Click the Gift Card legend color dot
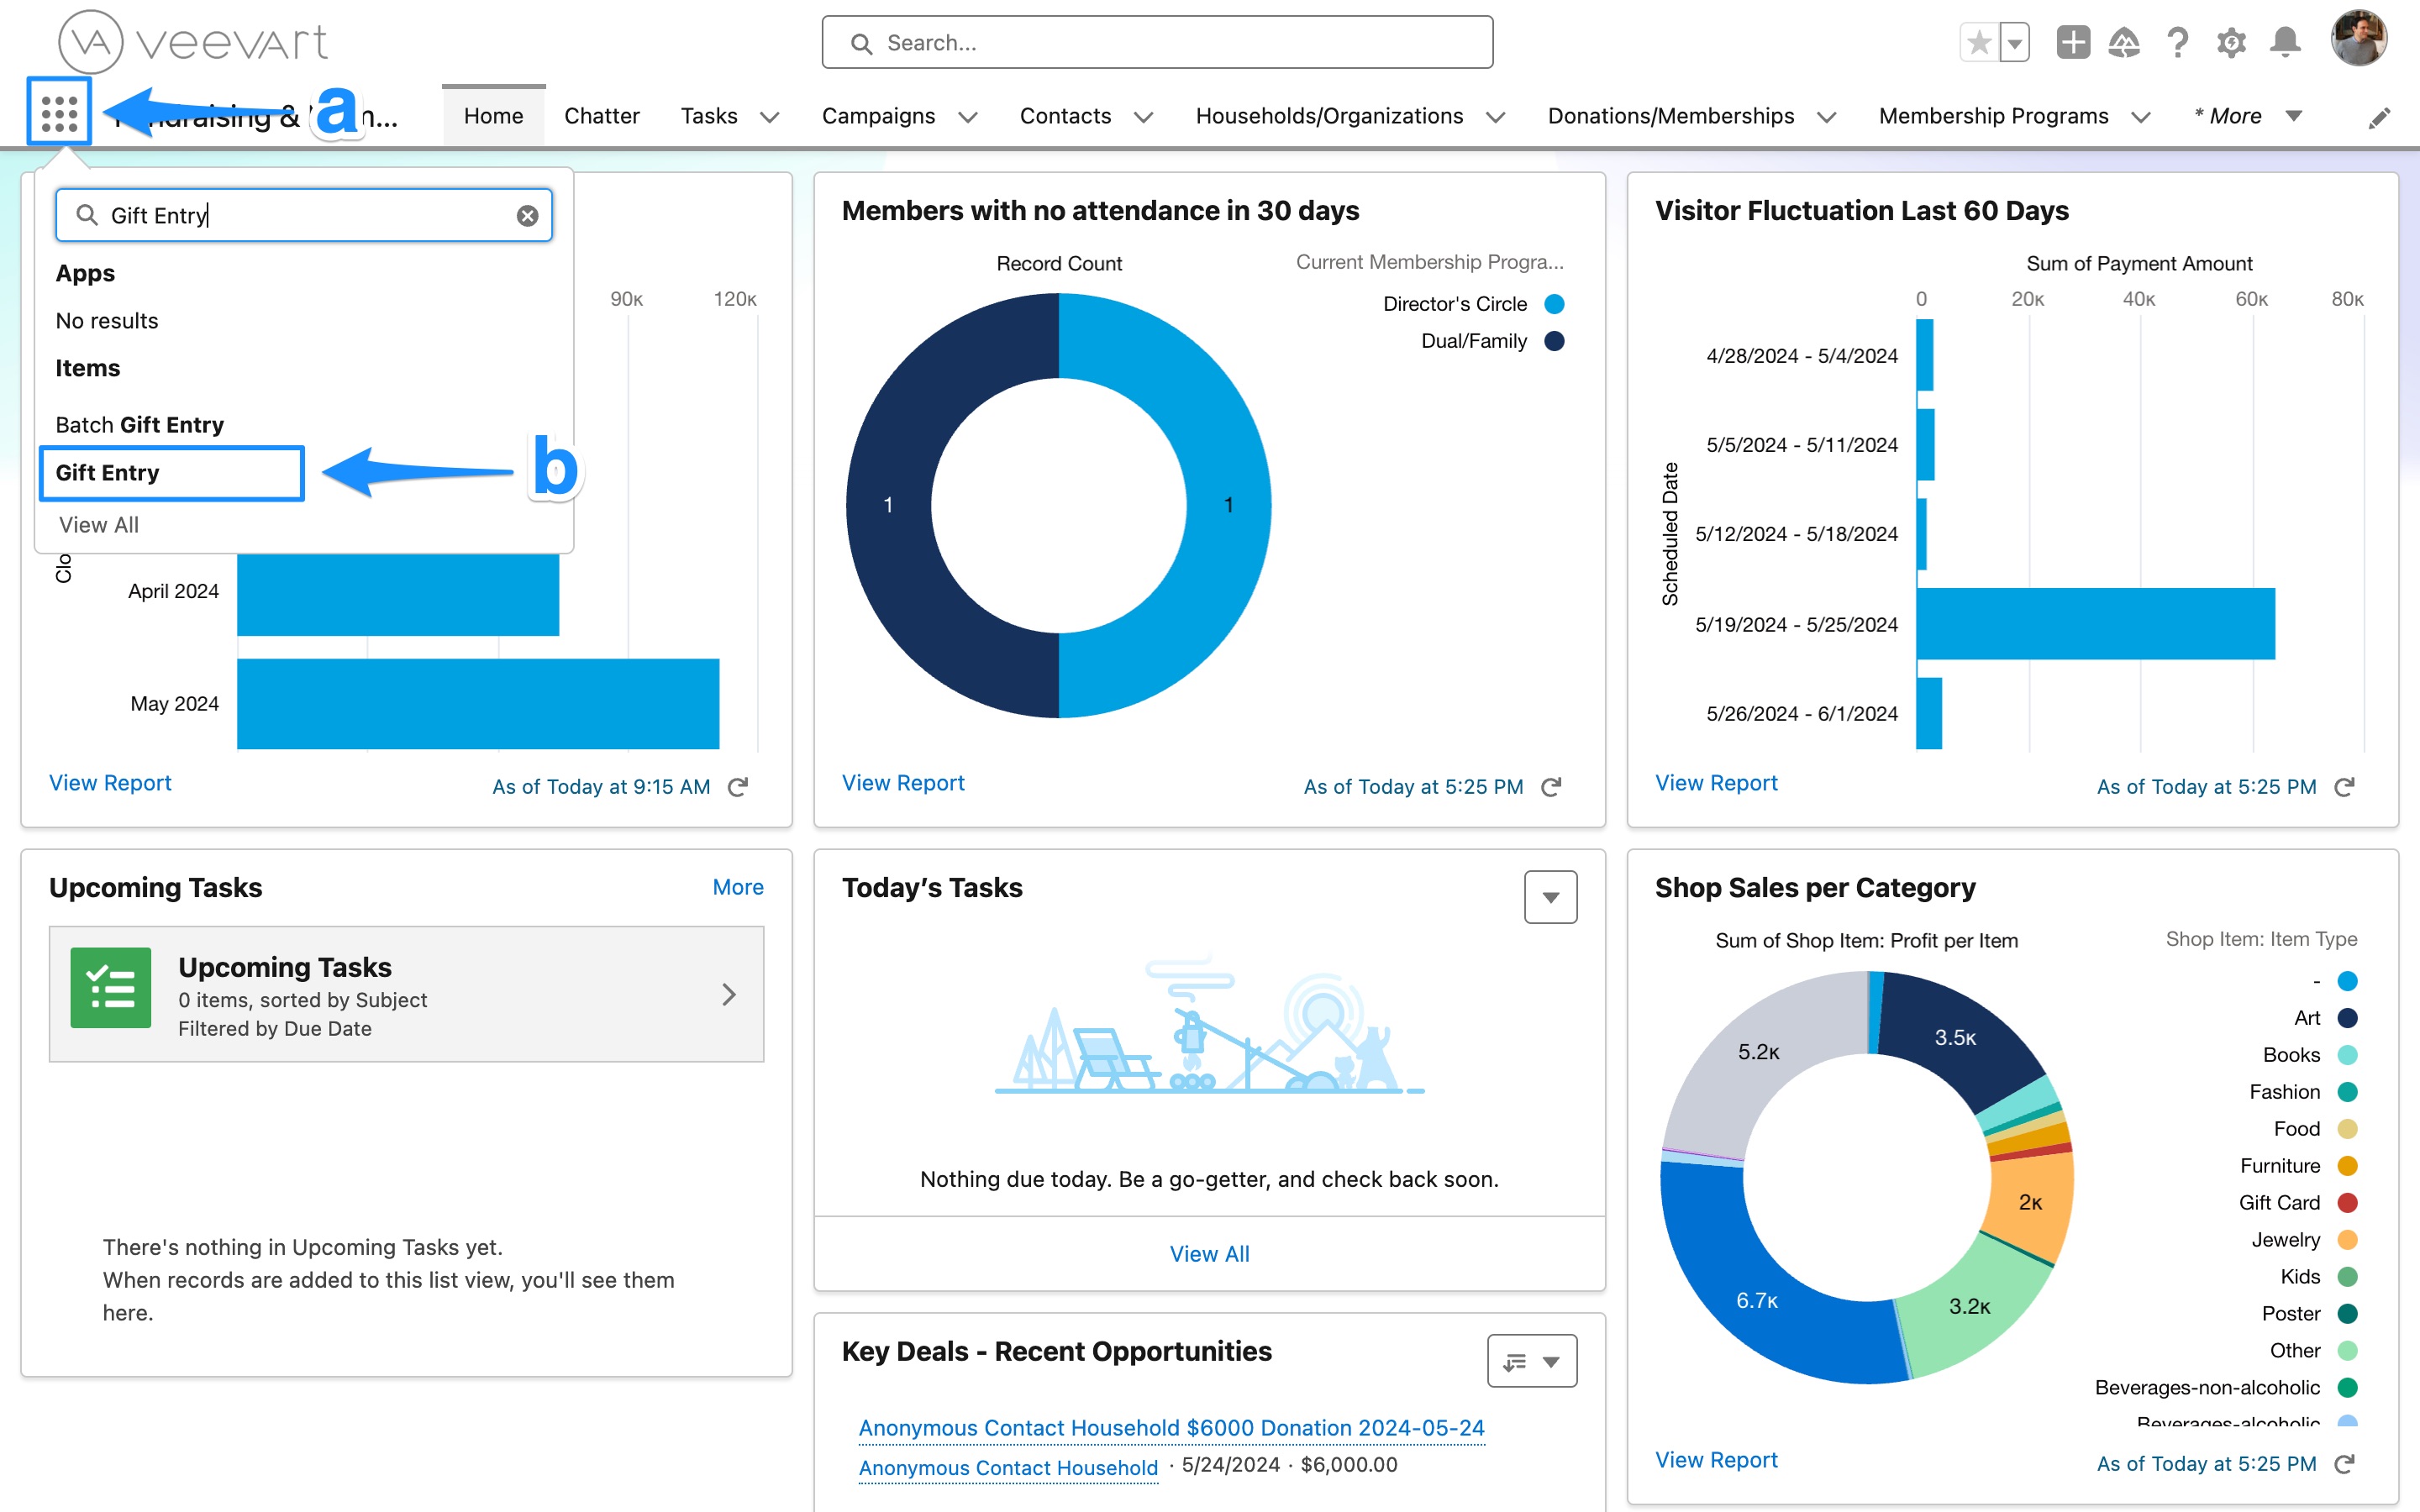The image size is (2420, 1512). tap(2347, 1202)
